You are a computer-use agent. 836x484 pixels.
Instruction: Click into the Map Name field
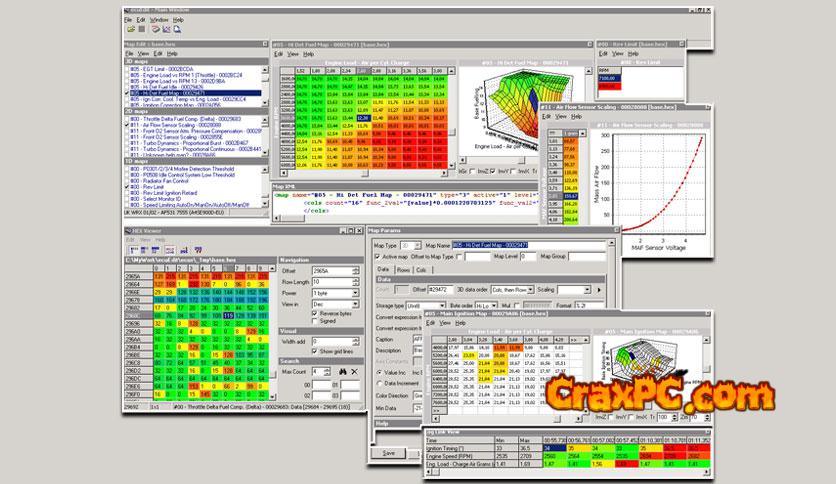click(529, 245)
